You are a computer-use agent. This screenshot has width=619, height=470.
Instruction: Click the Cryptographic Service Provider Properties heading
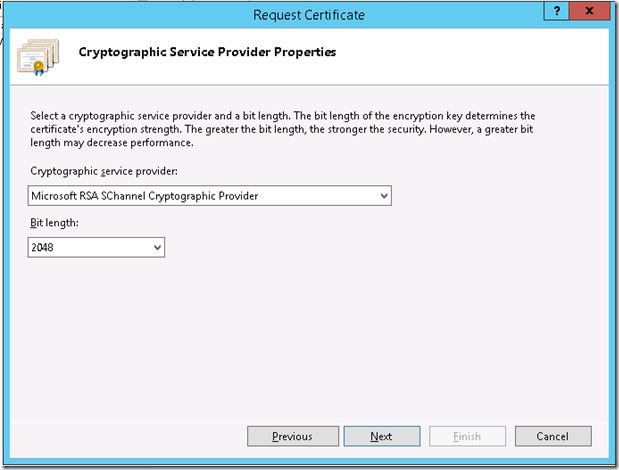coord(207,52)
